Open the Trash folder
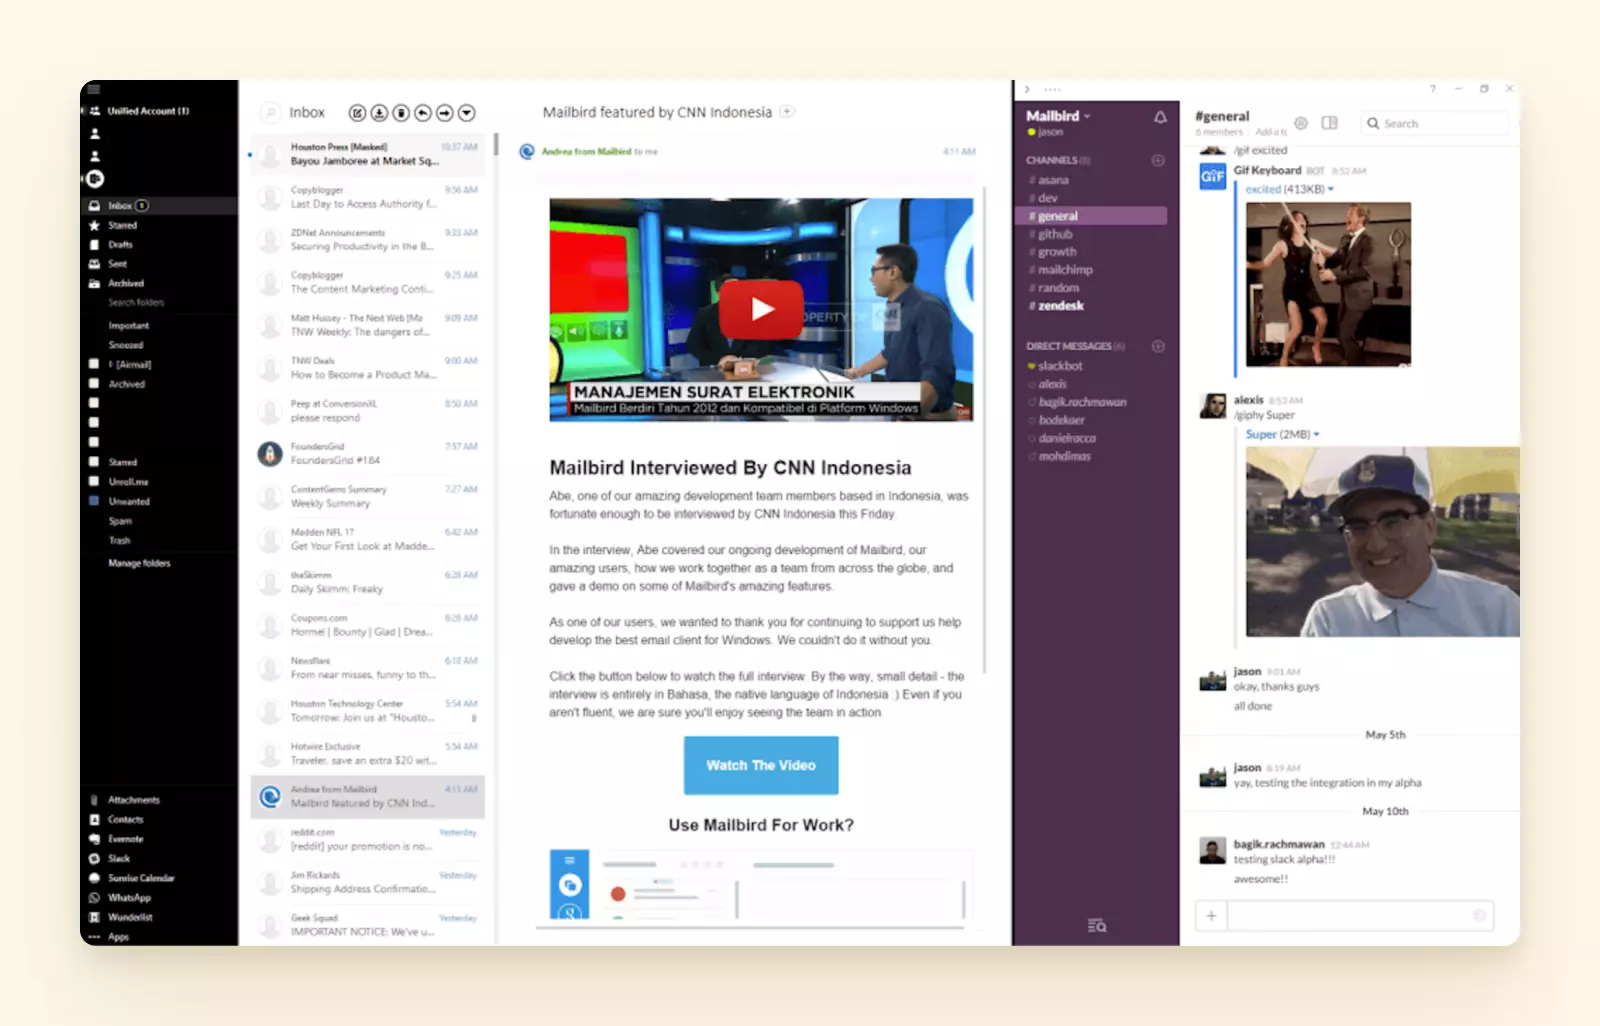 [120, 541]
